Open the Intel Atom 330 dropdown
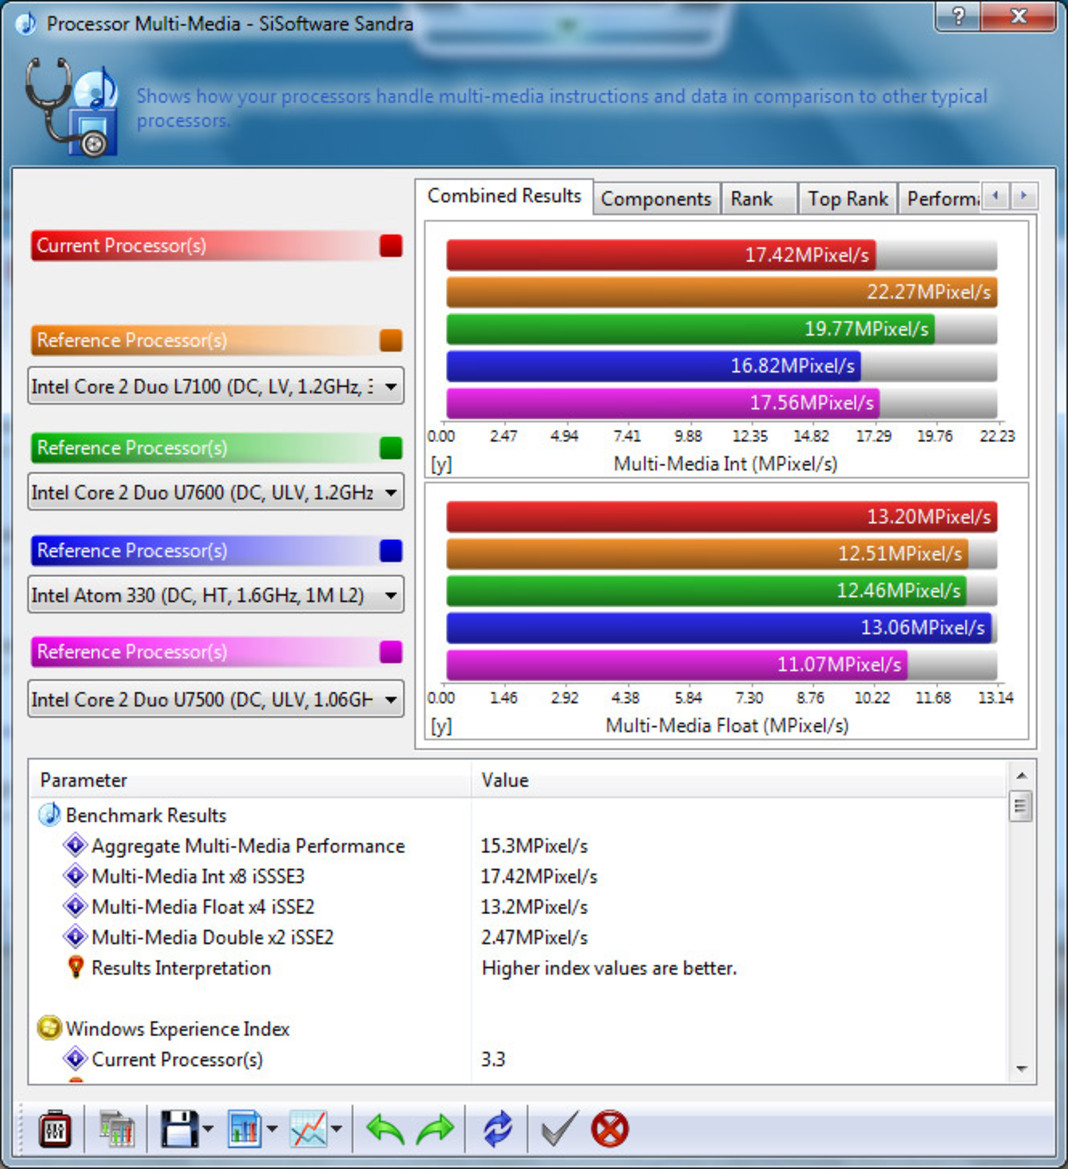1068x1169 pixels. click(x=216, y=595)
